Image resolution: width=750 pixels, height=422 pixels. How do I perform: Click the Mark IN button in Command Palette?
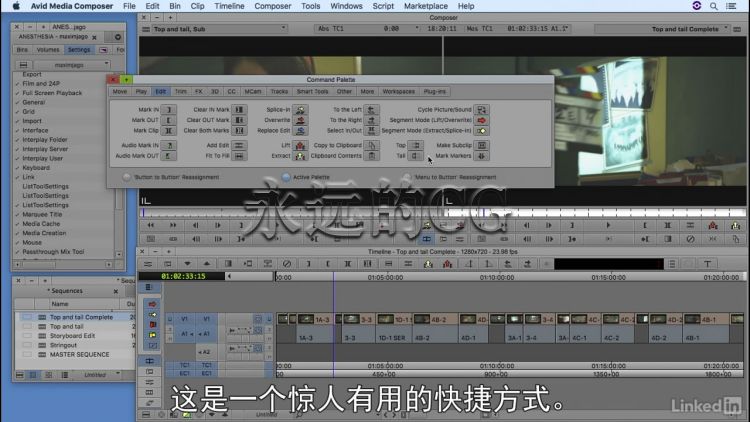tap(168, 110)
